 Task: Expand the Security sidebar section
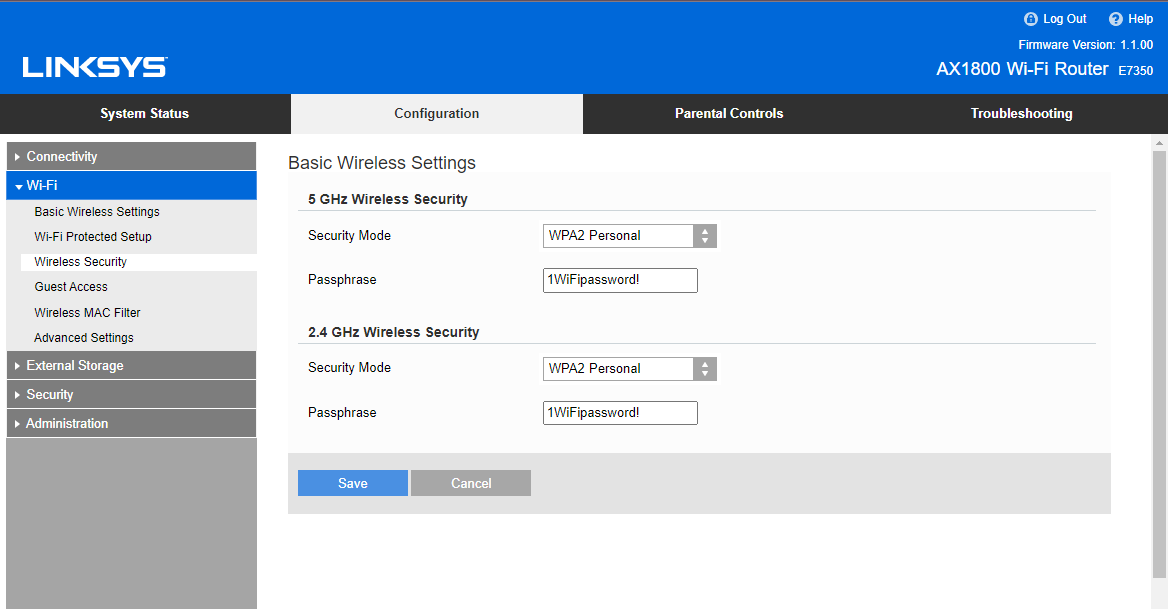(131, 395)
